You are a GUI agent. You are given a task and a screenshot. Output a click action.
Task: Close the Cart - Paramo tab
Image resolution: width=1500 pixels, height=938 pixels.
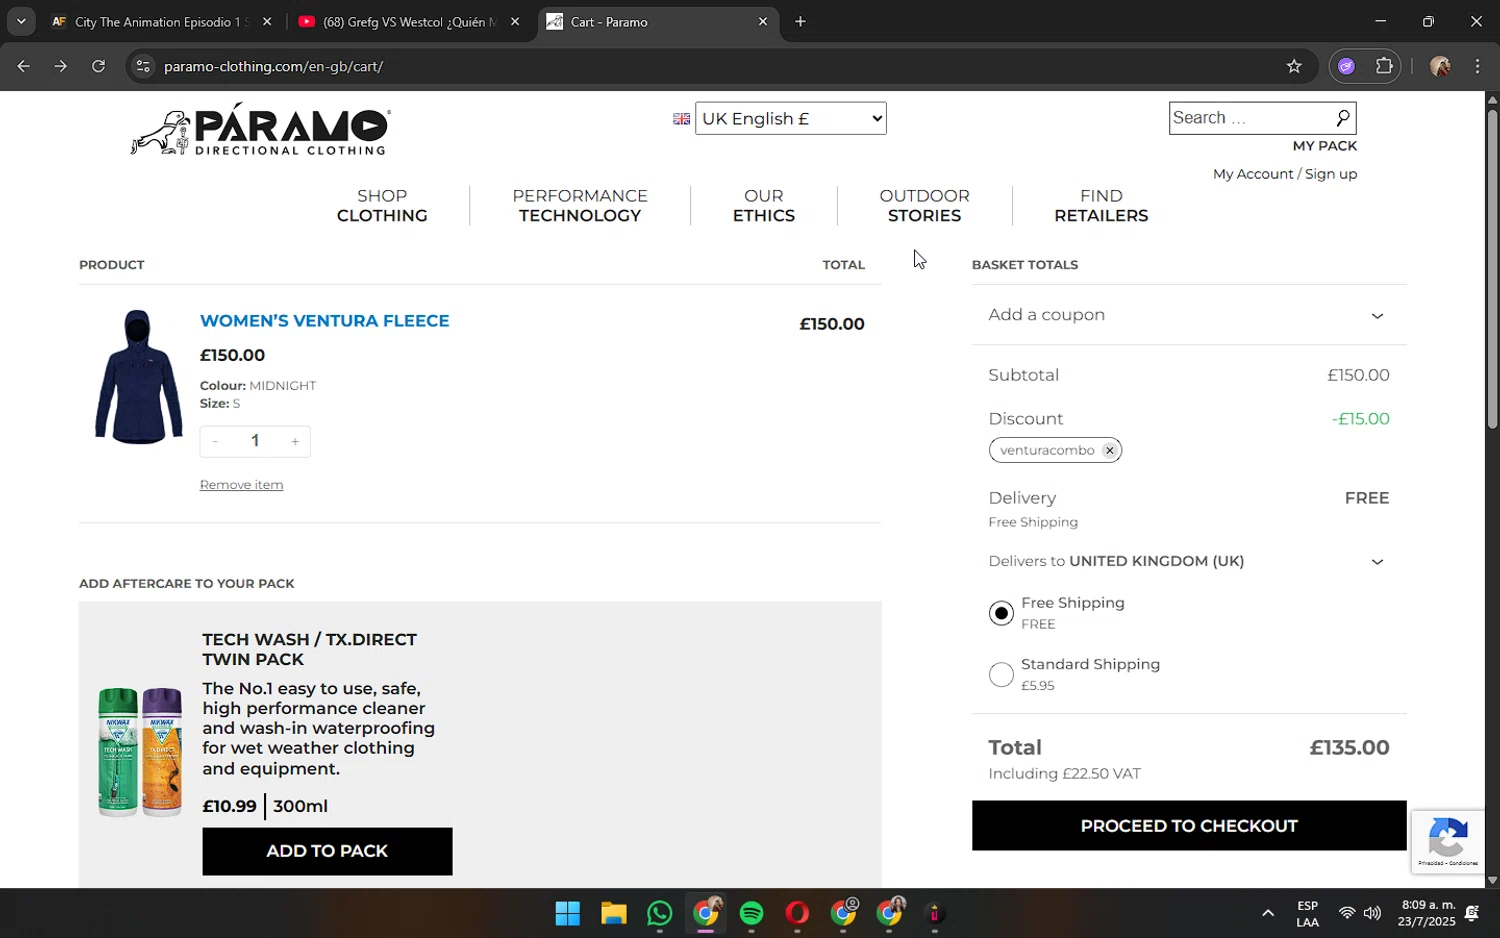(763, 21)
